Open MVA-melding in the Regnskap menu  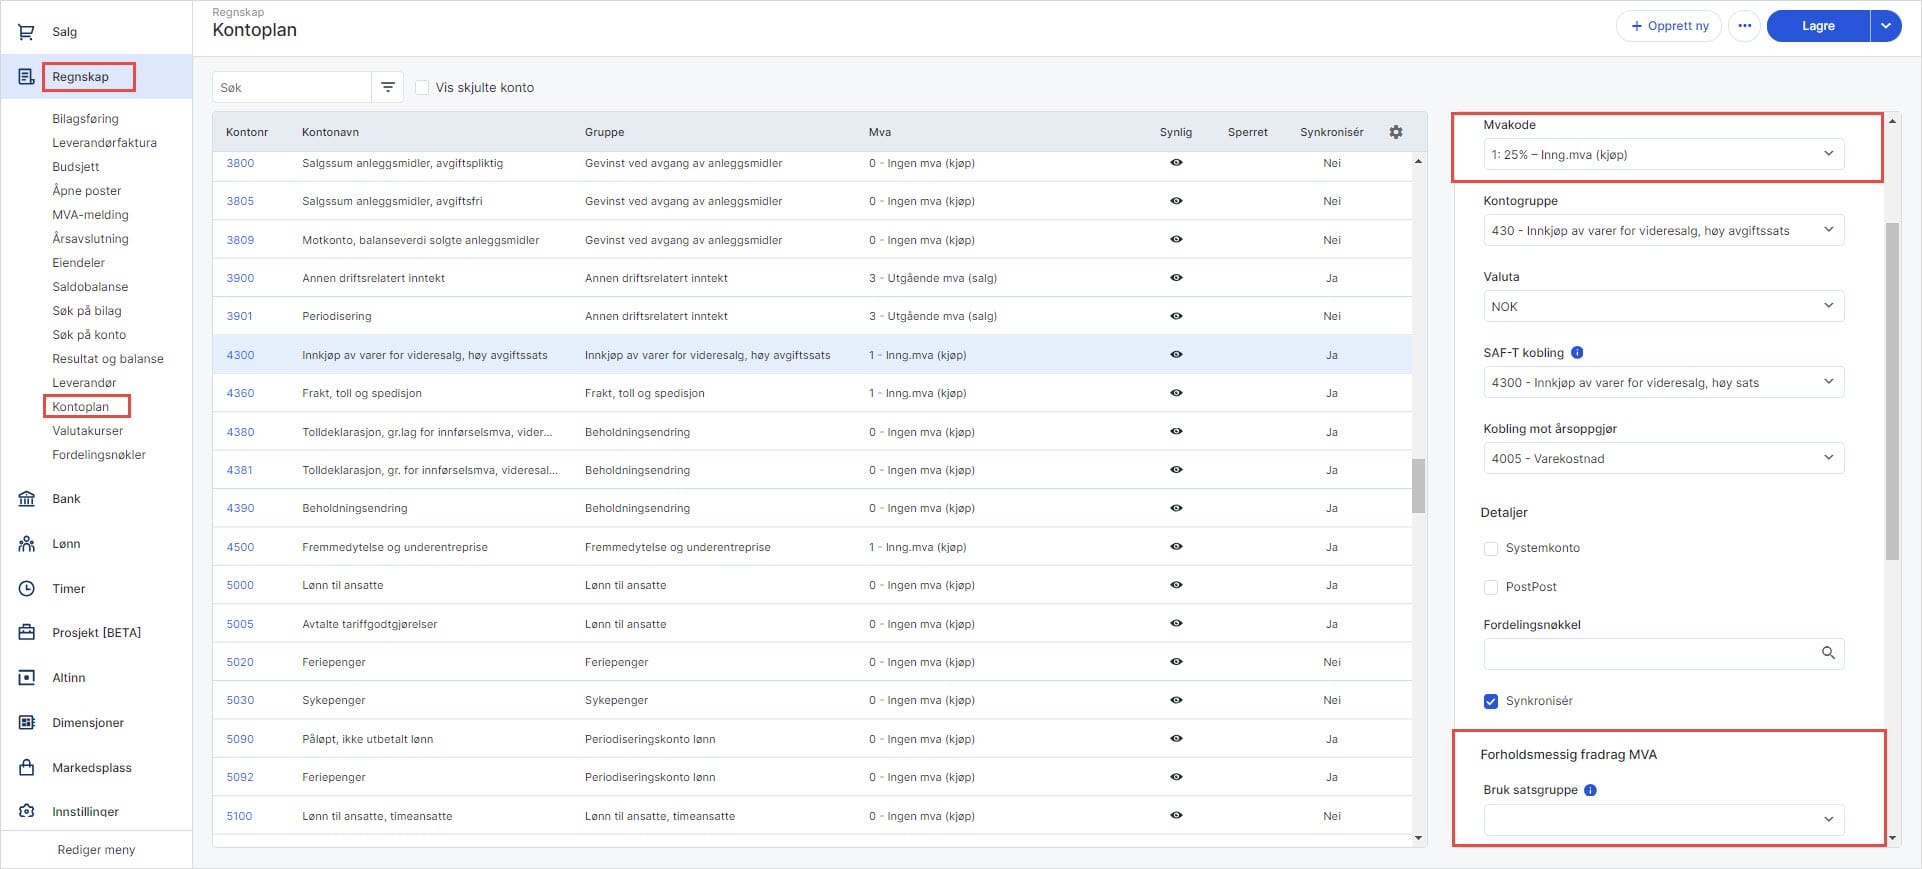click(x=90, y=215)
